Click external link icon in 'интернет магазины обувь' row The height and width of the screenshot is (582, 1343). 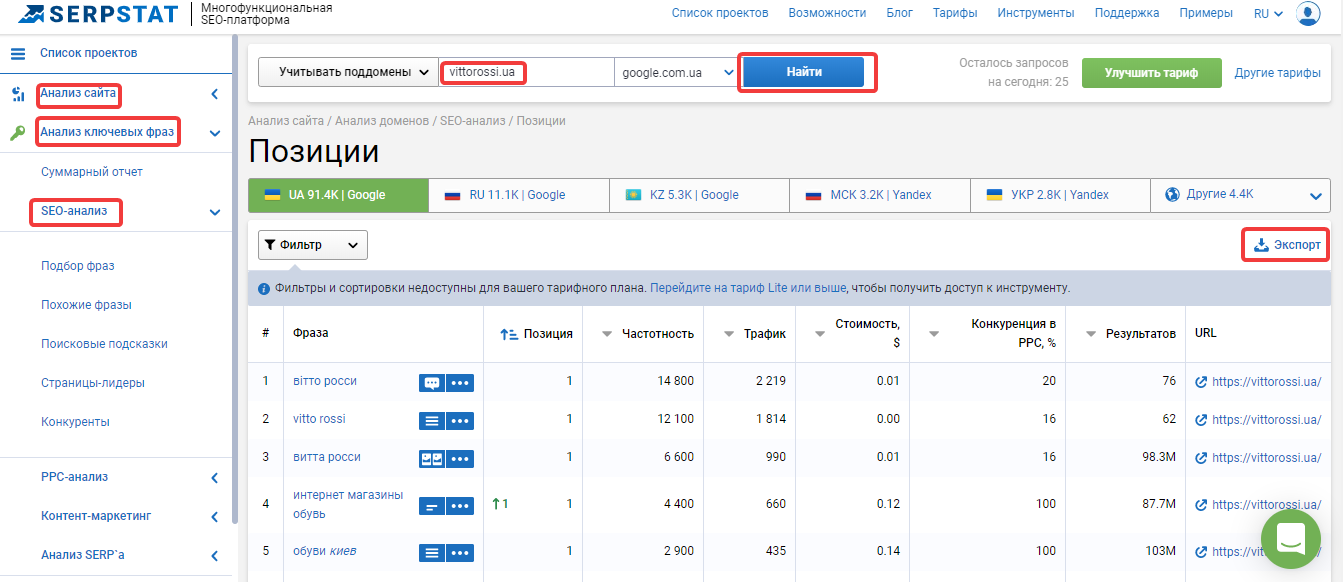[1201, 504]
